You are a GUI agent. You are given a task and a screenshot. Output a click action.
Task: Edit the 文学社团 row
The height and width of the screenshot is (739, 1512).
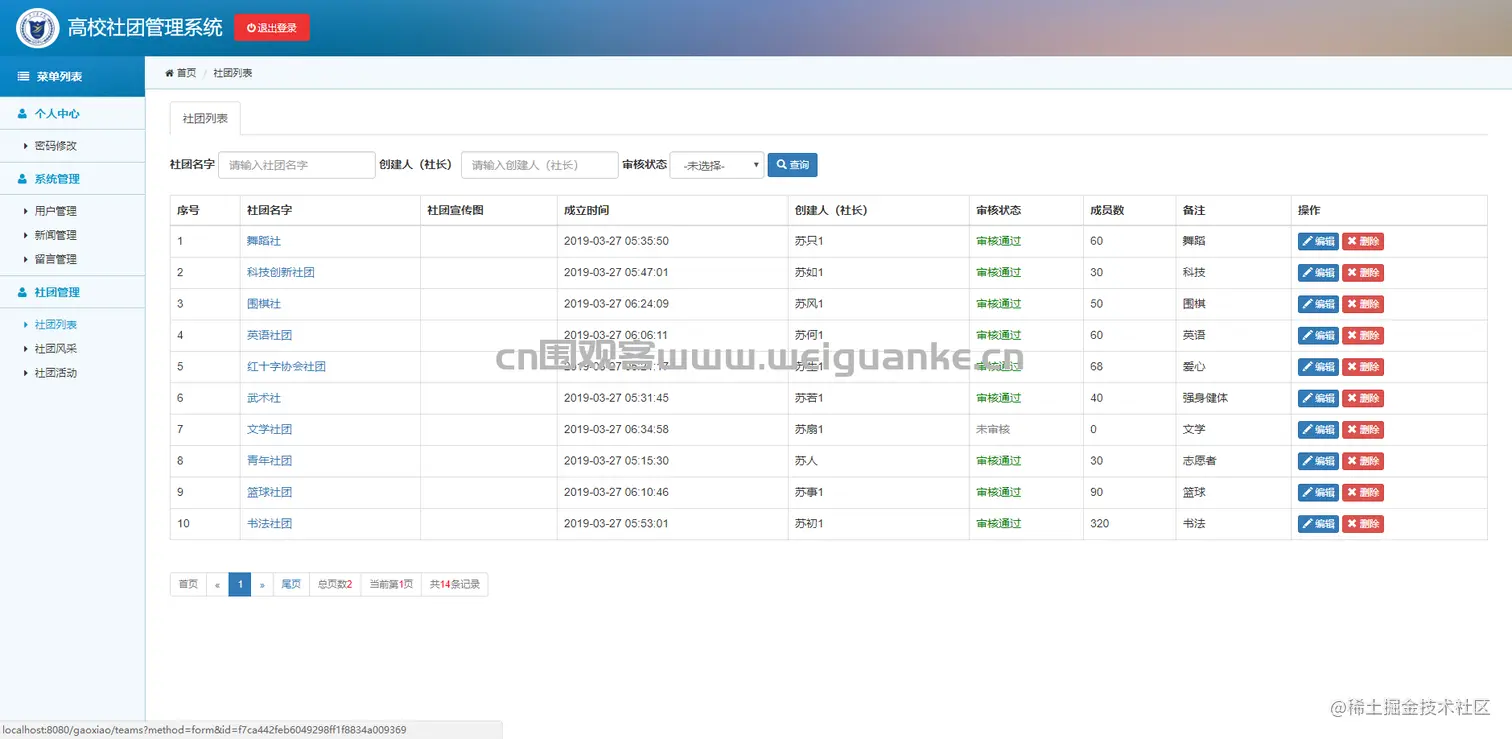(x=1318, y=430)
